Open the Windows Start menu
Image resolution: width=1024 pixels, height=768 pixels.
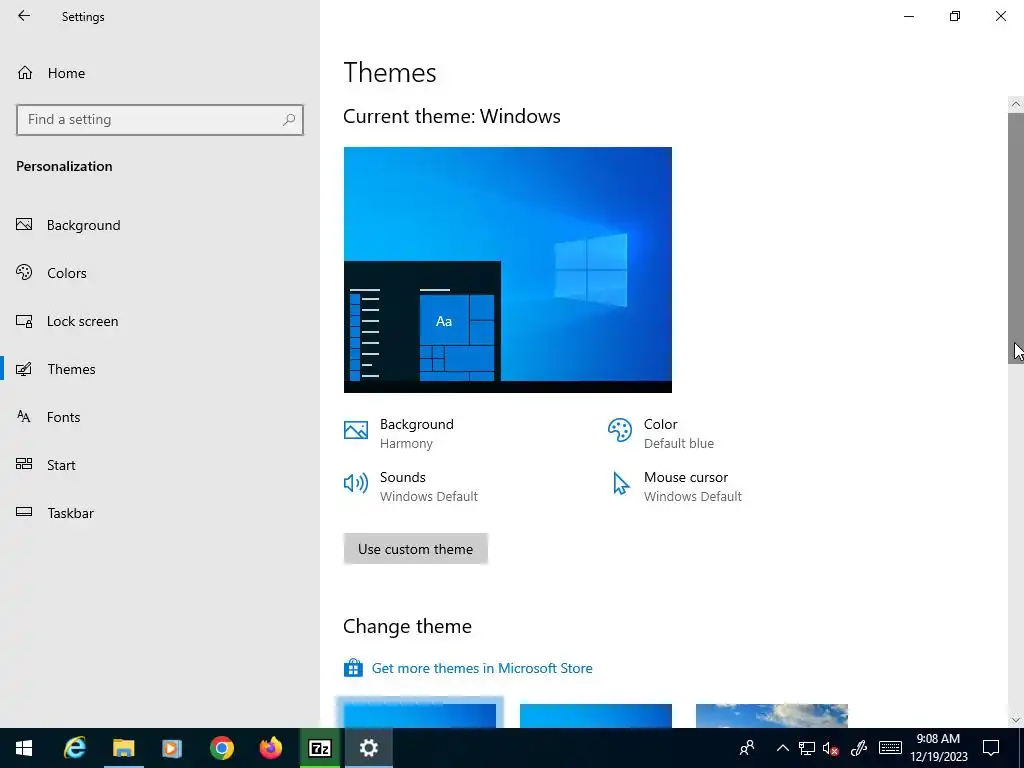point(24,748)
